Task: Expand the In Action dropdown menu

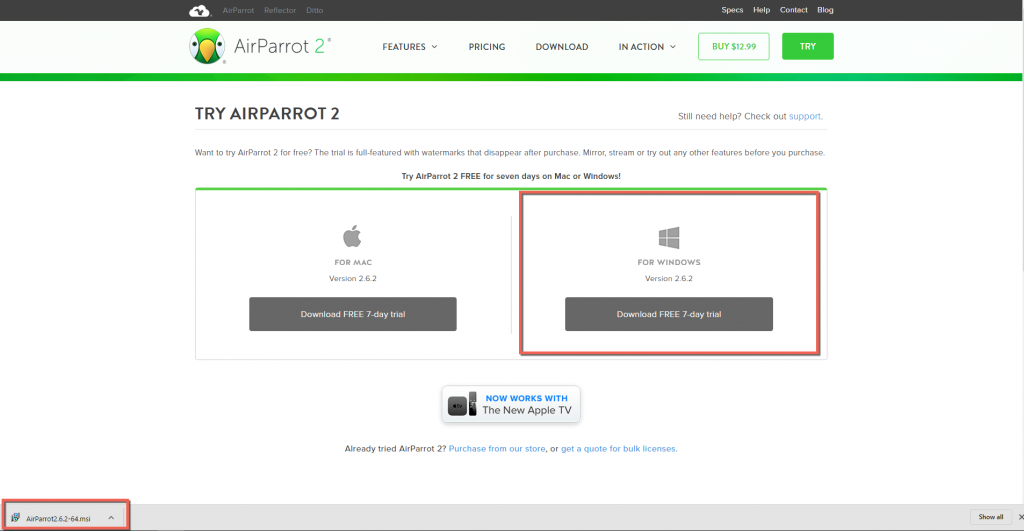Action: point(647,47)
